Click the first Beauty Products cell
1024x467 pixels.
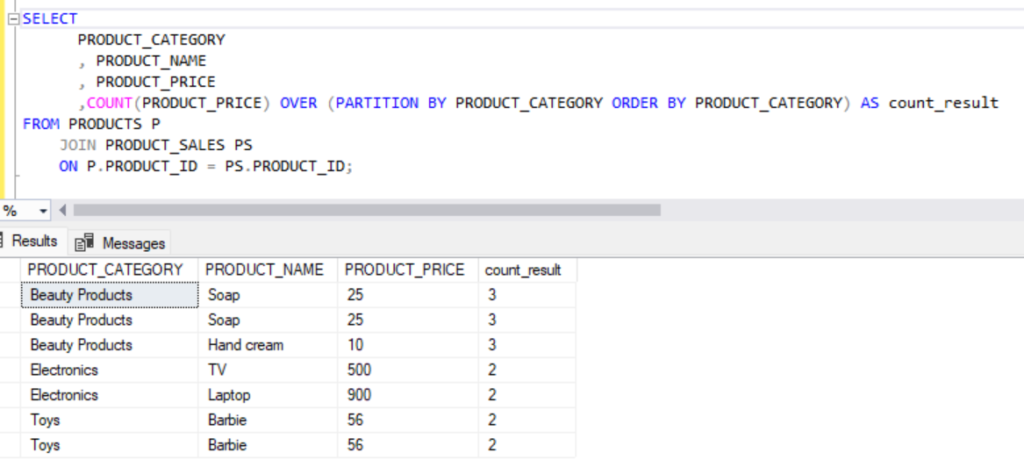coord(81,295)
